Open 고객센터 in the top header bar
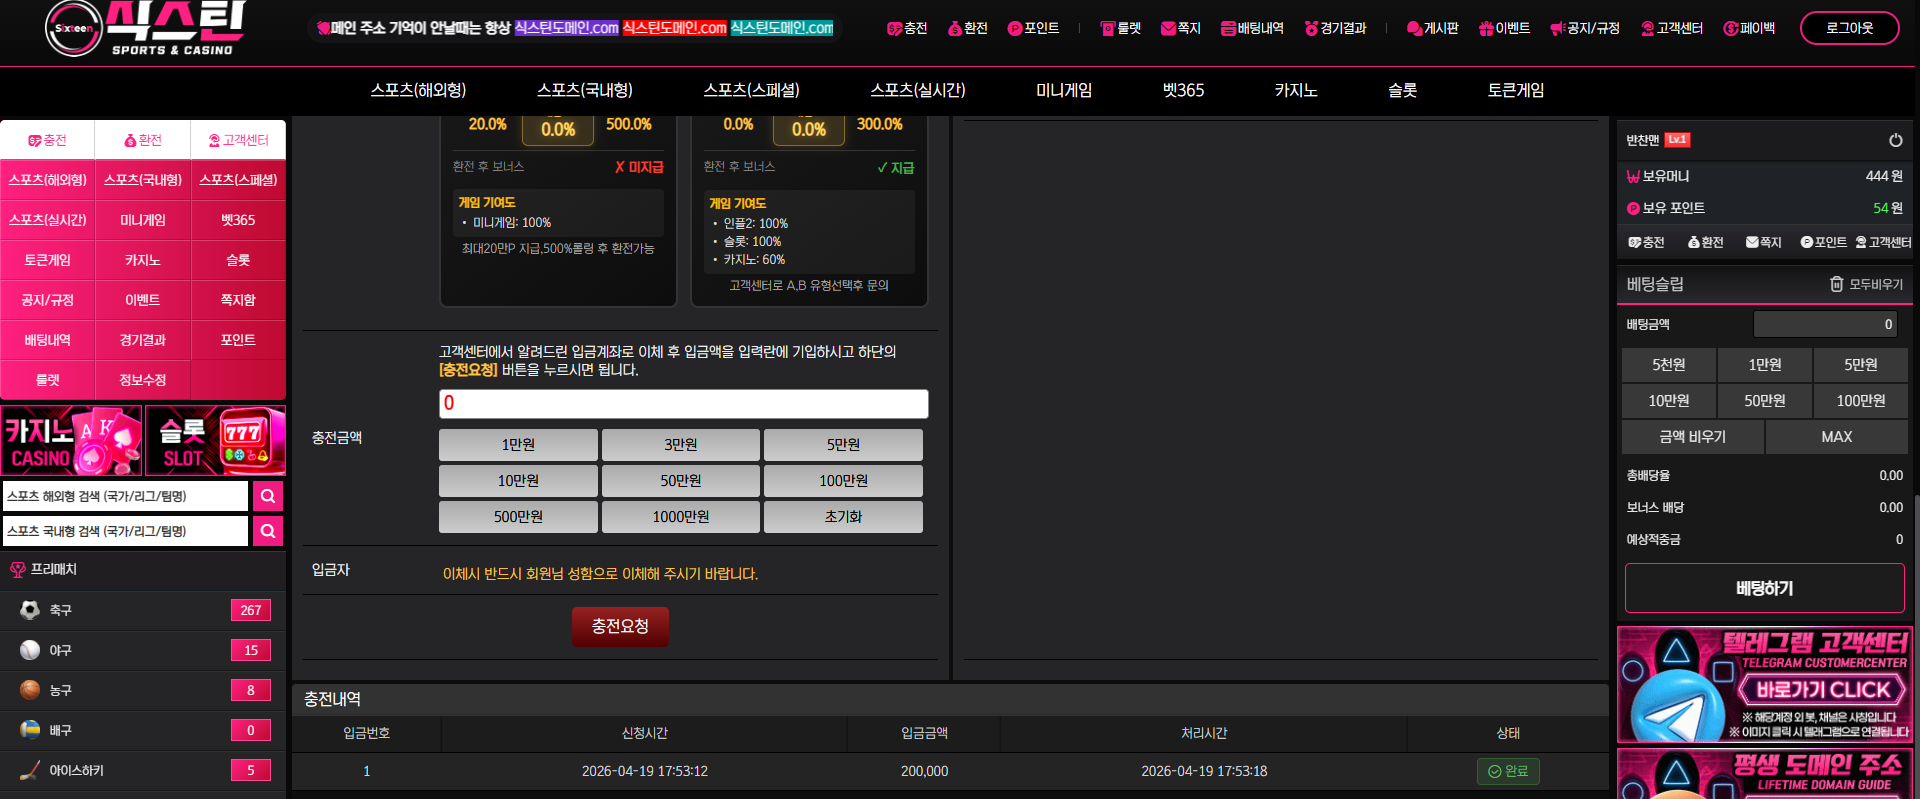 (1672, 28)
